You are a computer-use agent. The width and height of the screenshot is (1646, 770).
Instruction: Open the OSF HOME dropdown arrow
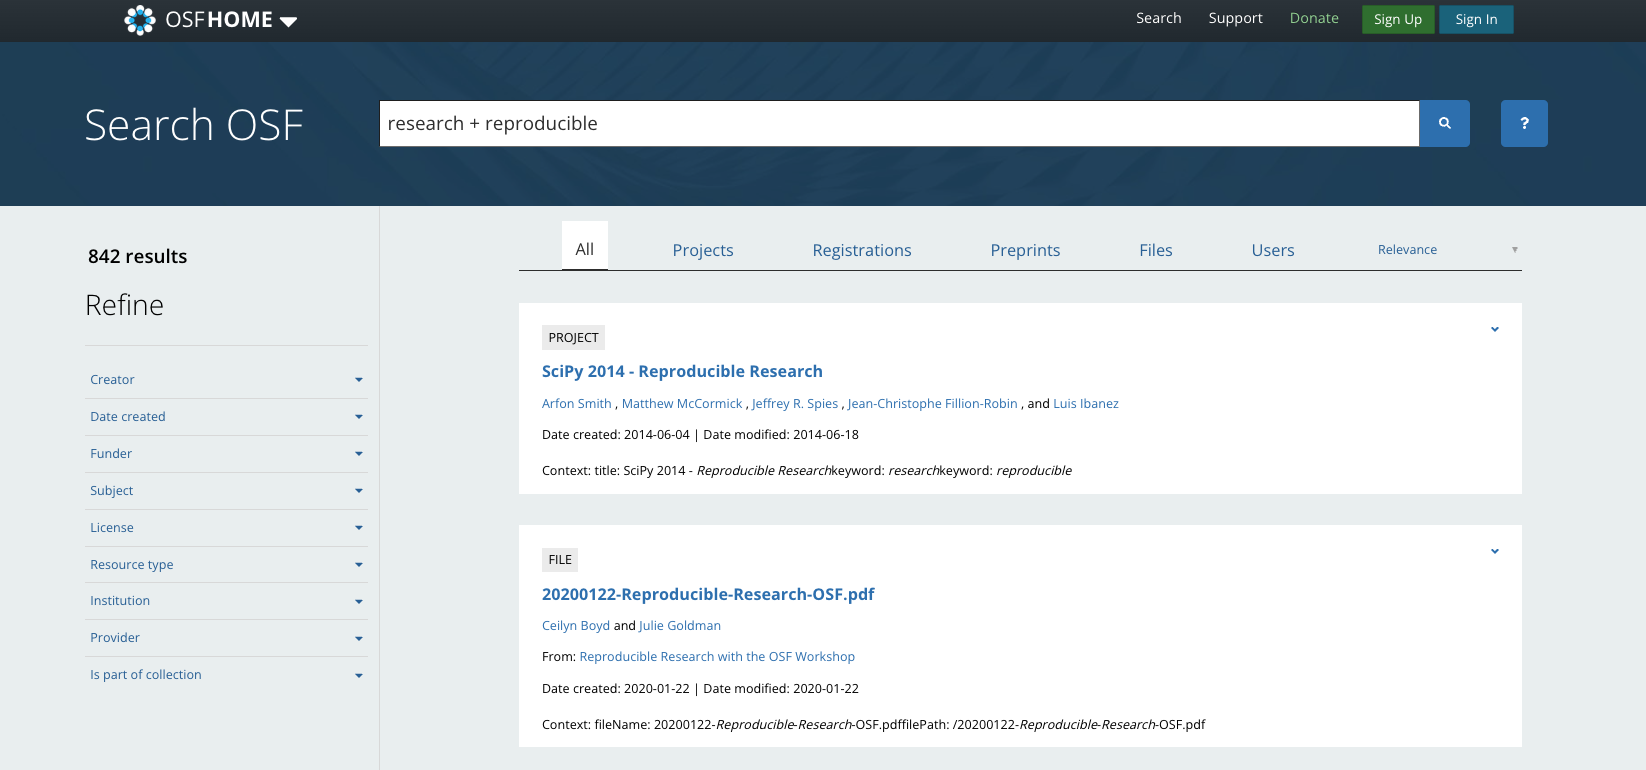(289, 22)
